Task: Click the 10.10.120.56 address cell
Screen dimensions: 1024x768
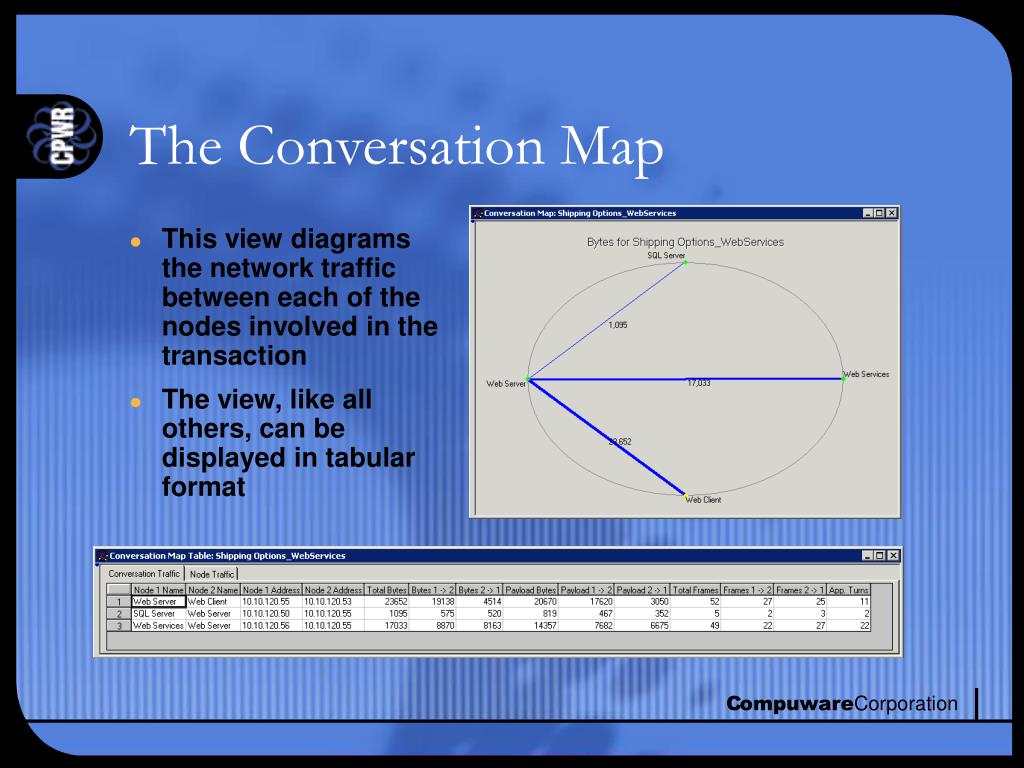Action: click(x=271, y=625)
